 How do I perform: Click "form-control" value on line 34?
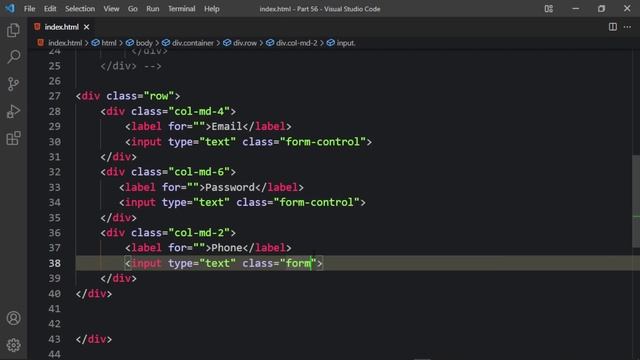point(316,202)
